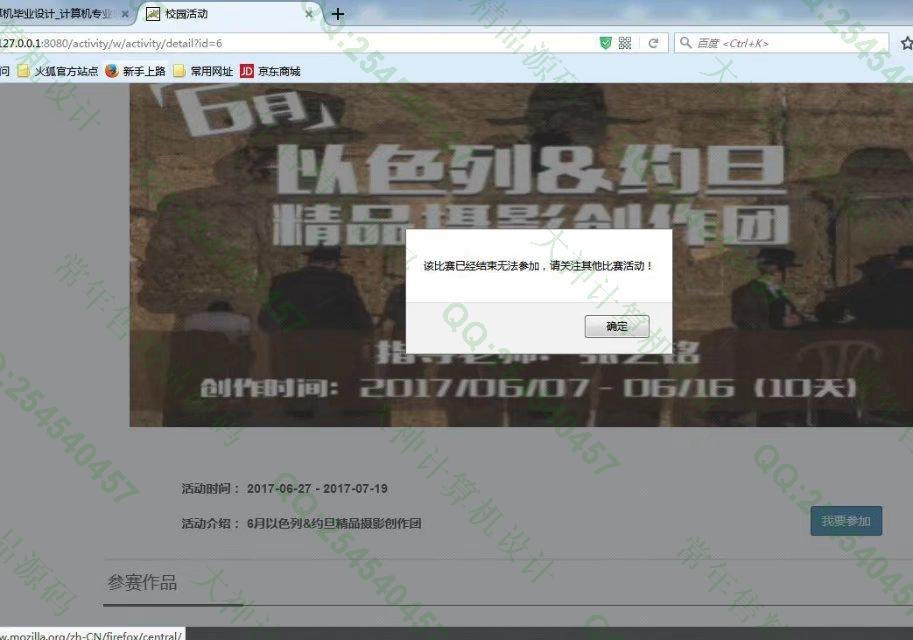This screenshot has height=640, width=913.
Task: Click the search magnifier icon
Action: coord(685,43)
